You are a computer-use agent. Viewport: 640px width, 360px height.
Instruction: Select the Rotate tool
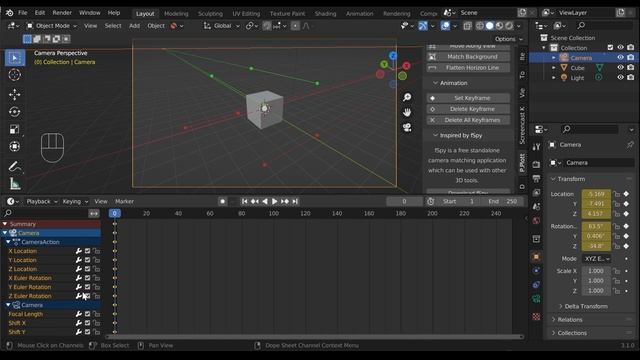click(x=15, y=112)
